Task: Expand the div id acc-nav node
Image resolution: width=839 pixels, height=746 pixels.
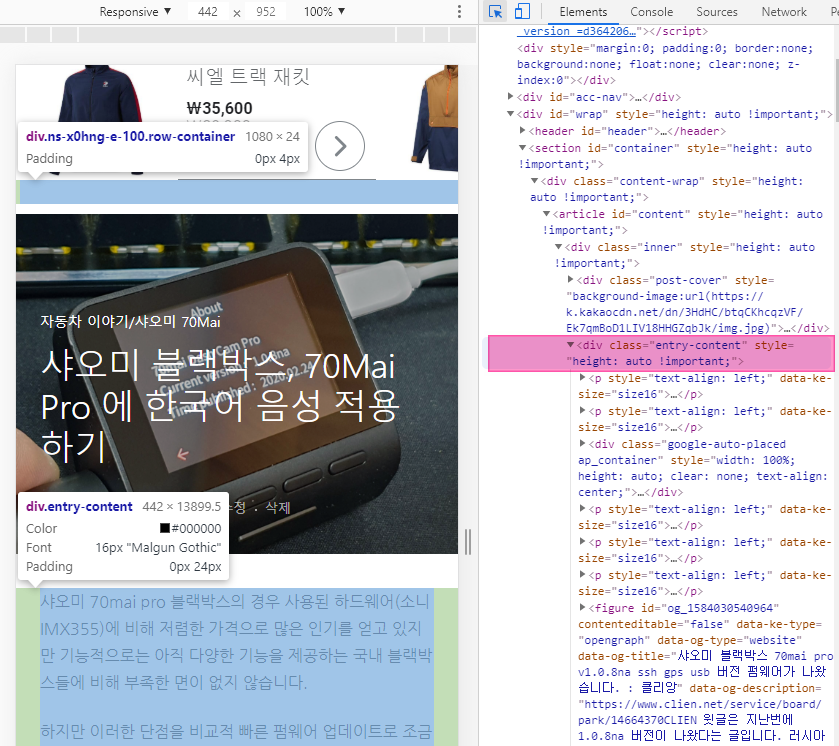Action: pyautogui.click(x=510, y=97)
